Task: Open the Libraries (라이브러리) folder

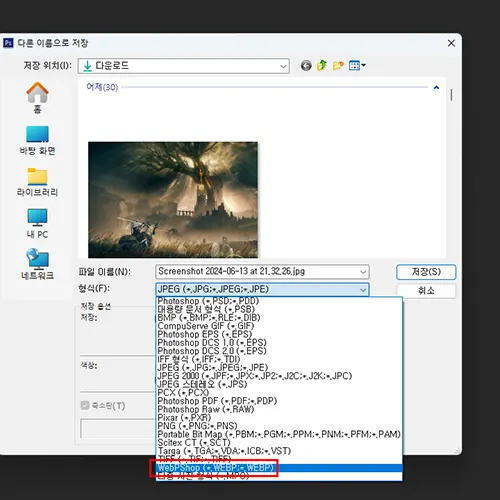Action: click(x=37, y=176)
